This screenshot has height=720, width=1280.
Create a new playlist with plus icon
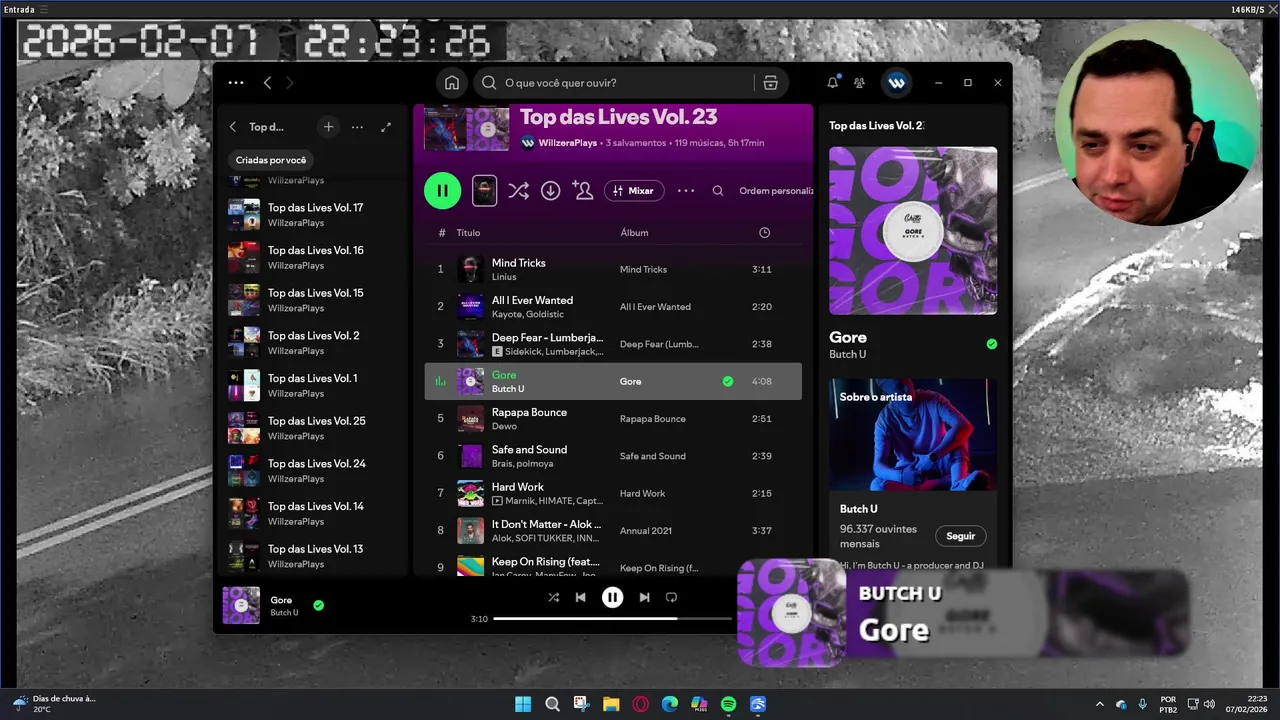[x=328, y=127]
